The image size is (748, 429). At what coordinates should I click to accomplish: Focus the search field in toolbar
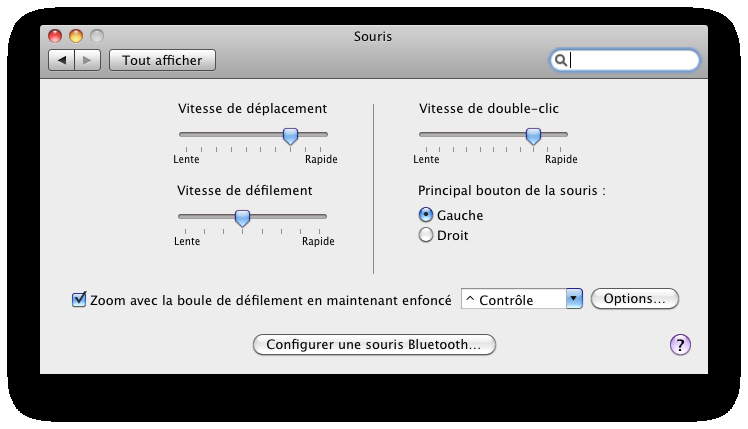[625, 61]
